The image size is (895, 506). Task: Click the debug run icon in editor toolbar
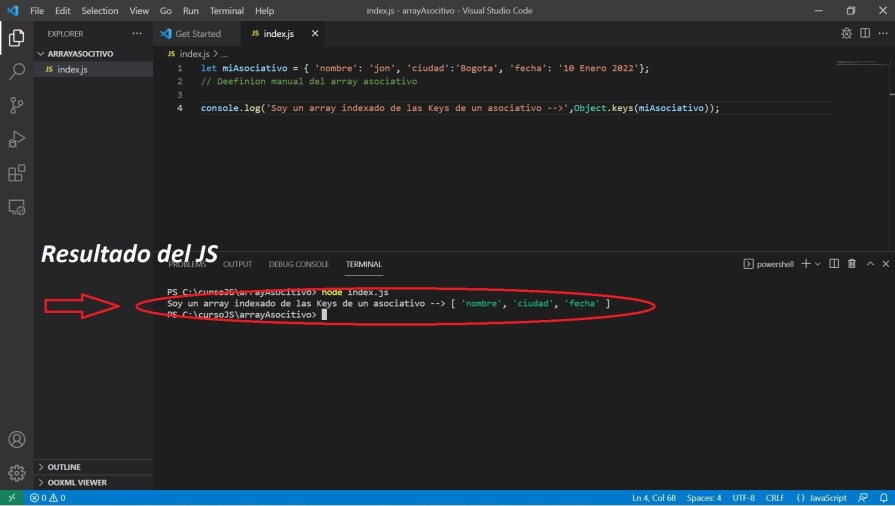846,34
